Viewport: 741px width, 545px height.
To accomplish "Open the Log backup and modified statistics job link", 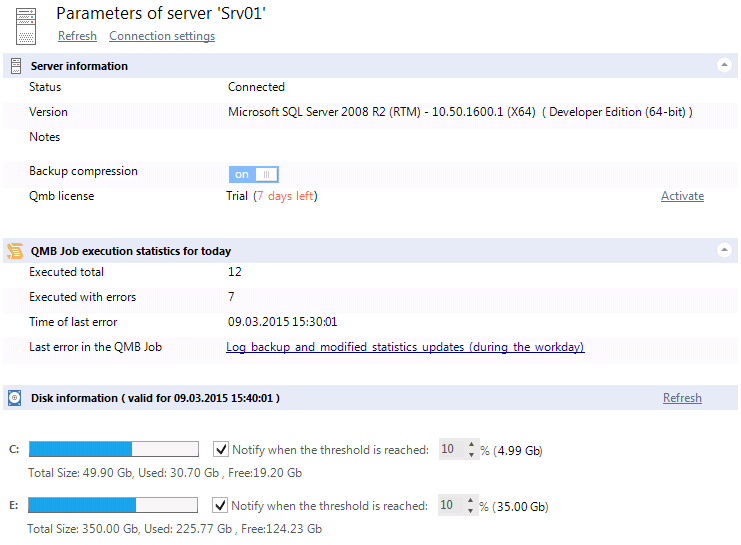I will pos(405,347).
